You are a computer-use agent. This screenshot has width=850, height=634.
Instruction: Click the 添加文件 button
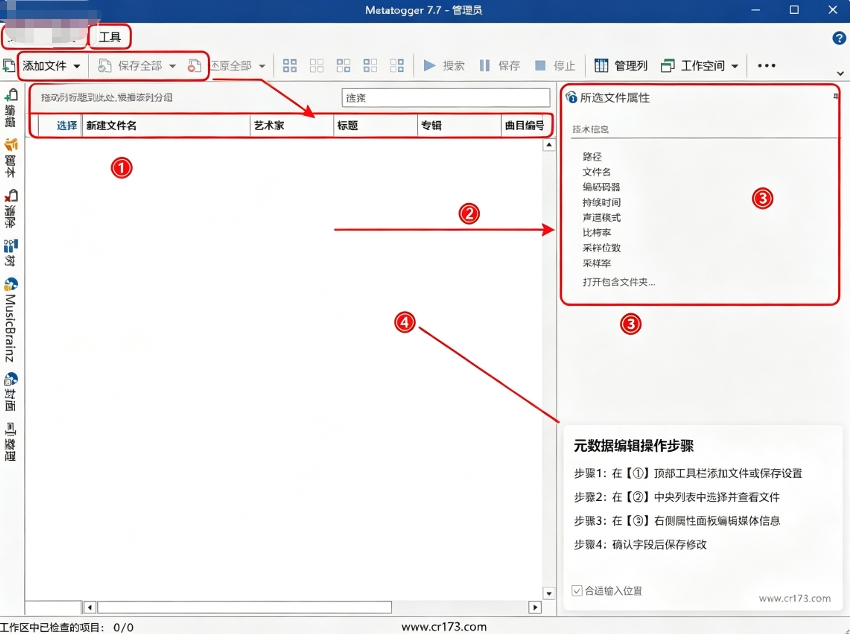(x=44, y=66)
